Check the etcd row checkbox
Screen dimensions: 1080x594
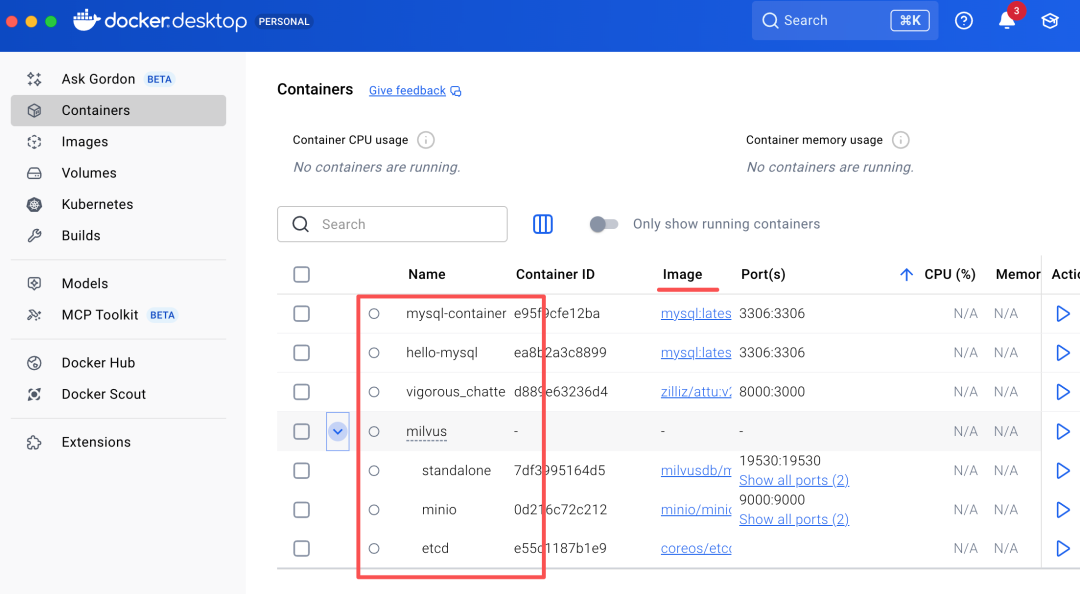click(x=302, y=549)
